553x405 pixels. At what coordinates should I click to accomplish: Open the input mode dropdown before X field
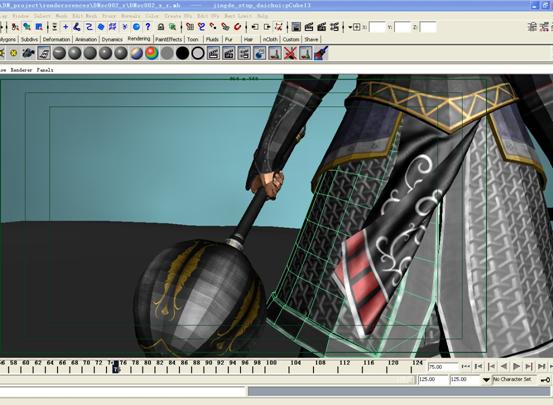point(350,27)
